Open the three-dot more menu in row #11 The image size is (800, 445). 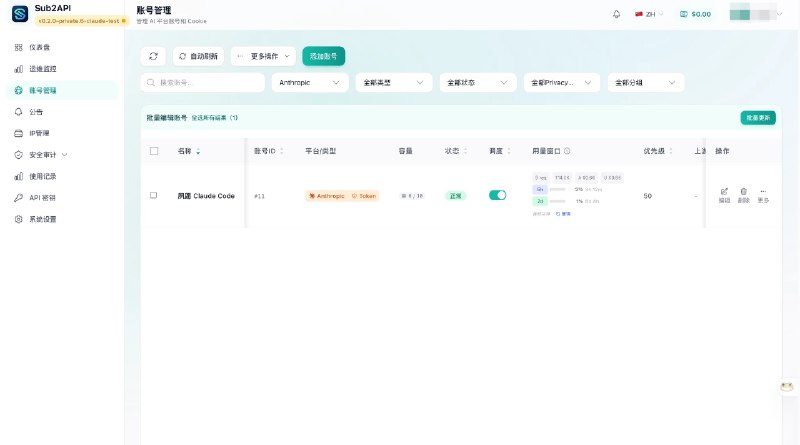[x=763, y=192]
